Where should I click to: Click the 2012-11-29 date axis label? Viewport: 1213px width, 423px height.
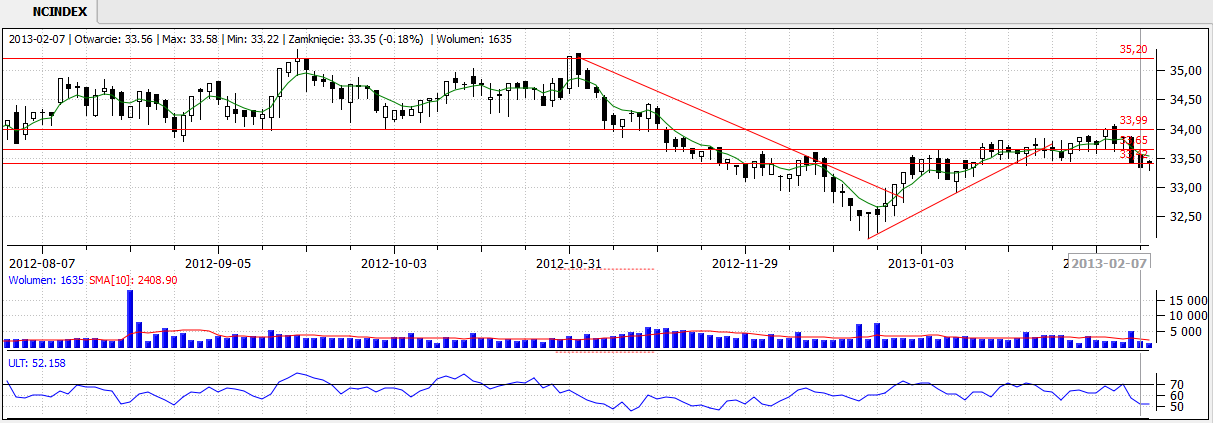pos(745,263)
